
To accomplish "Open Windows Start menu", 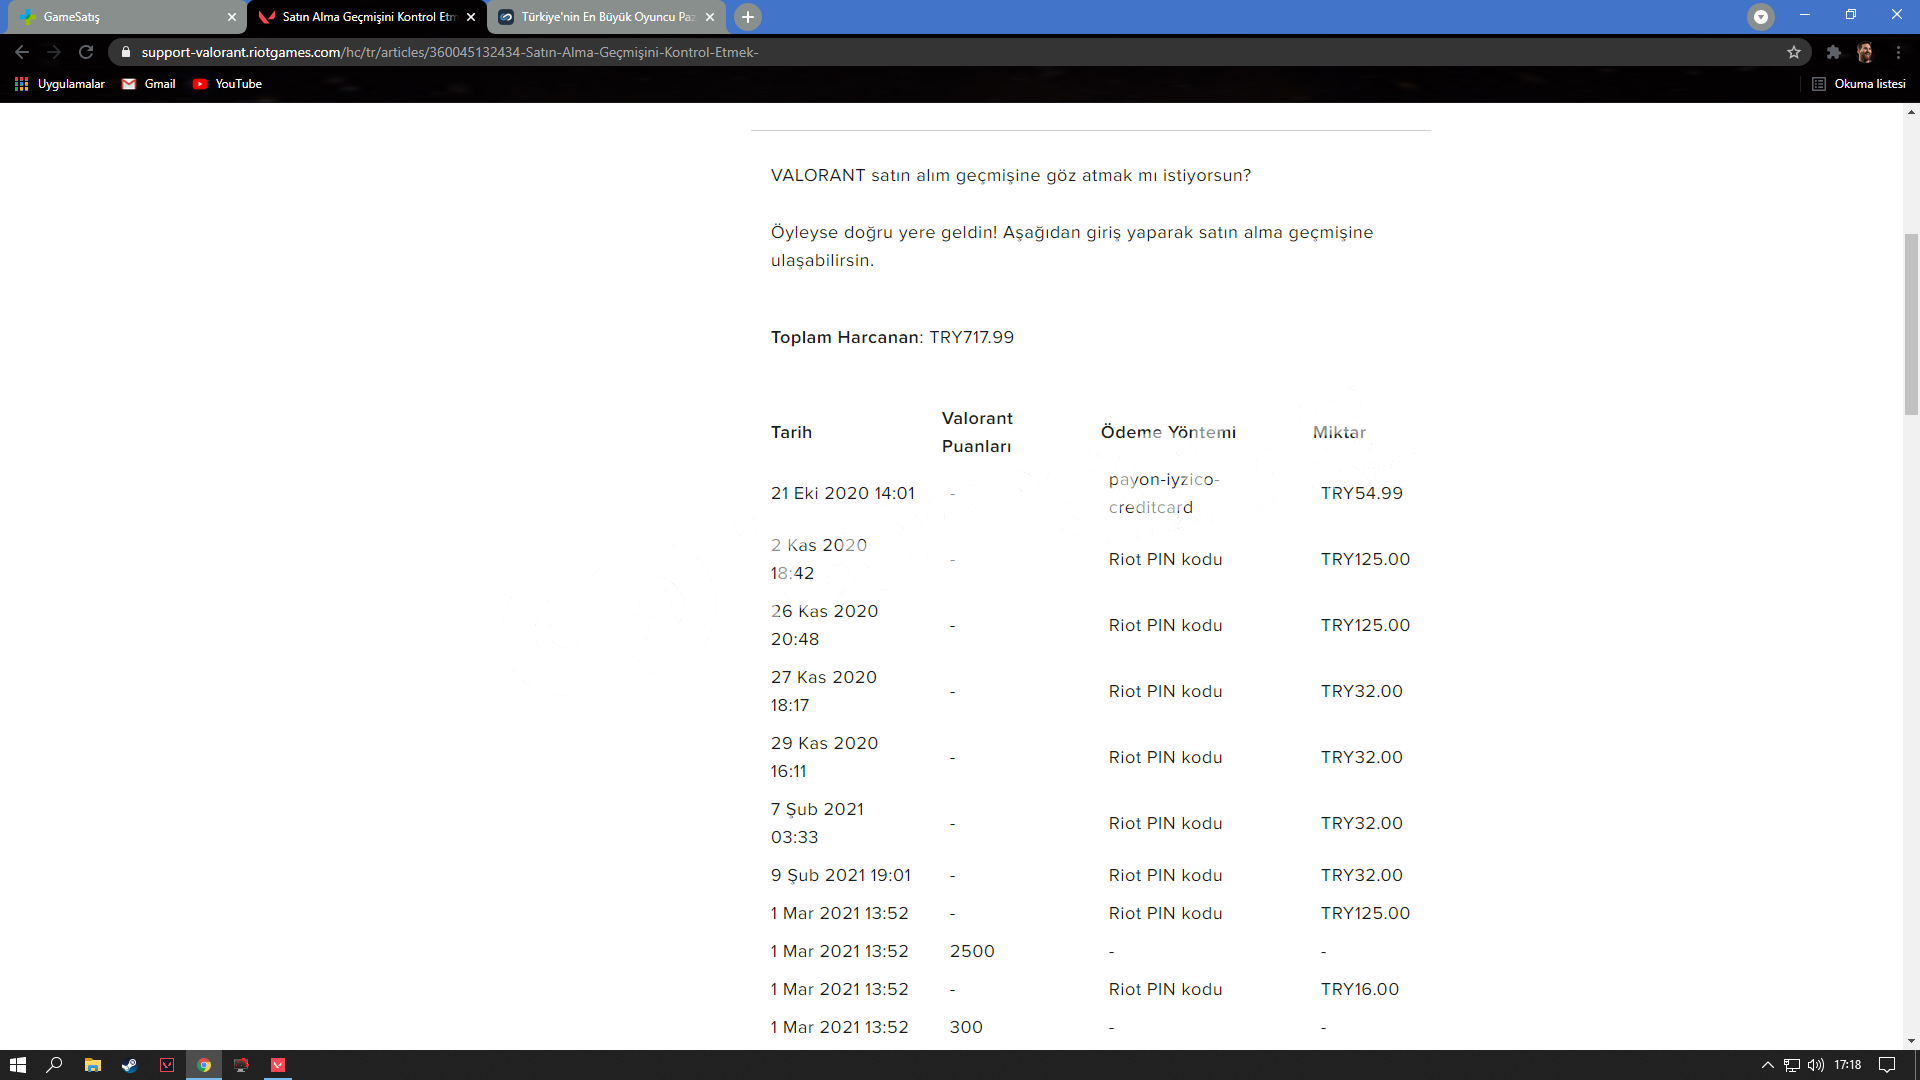I will coord(18,1065).
